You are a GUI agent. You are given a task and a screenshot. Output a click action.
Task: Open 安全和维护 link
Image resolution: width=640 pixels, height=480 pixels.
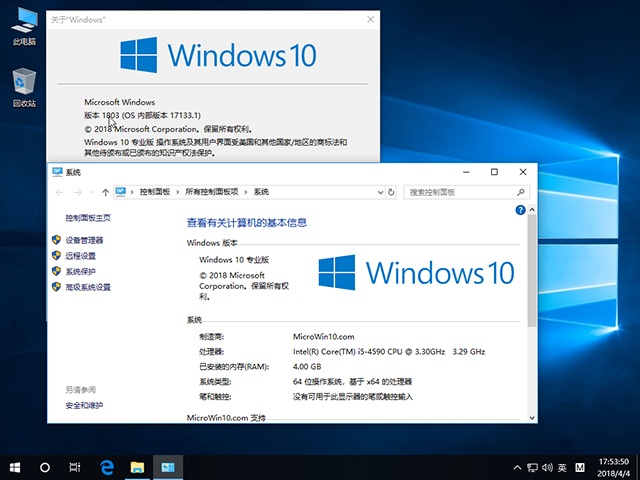84,405
